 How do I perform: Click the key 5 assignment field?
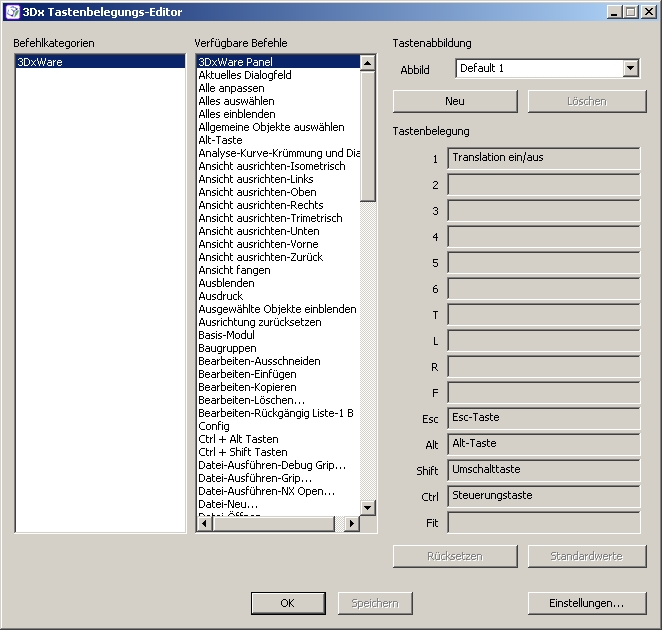click(x=544, y=263)
